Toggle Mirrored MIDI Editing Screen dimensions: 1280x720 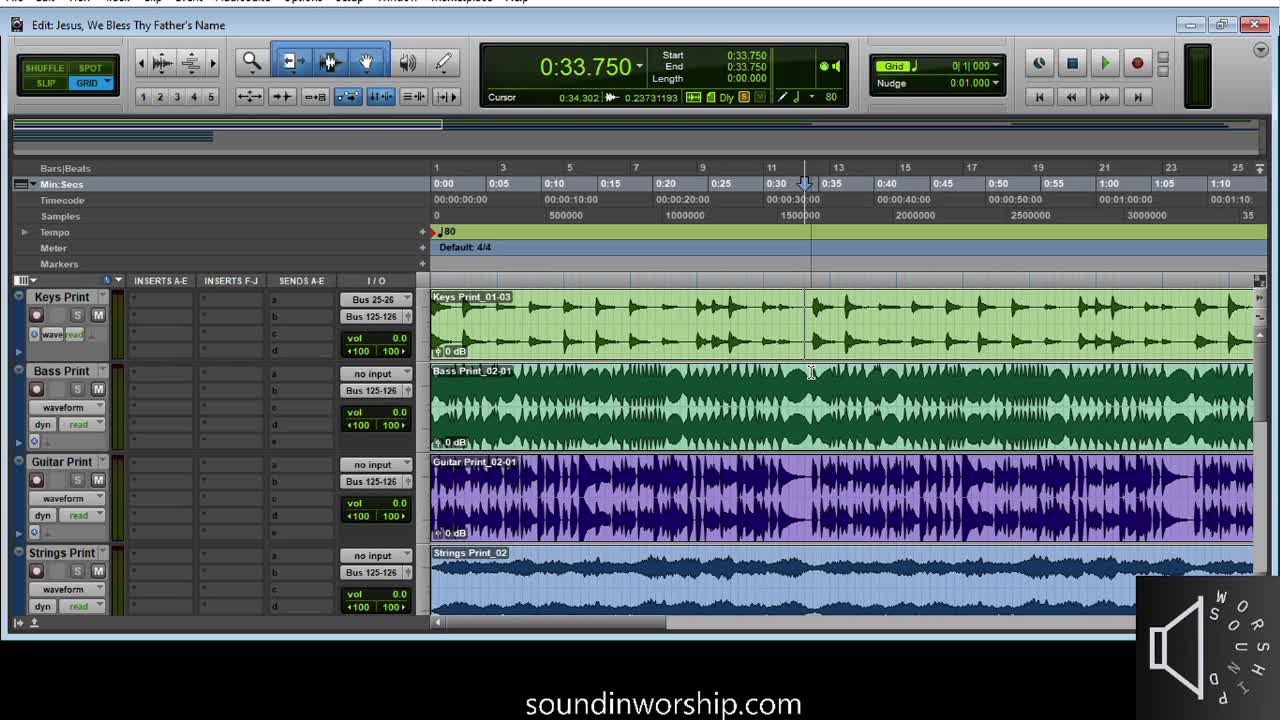coord(315,97)
